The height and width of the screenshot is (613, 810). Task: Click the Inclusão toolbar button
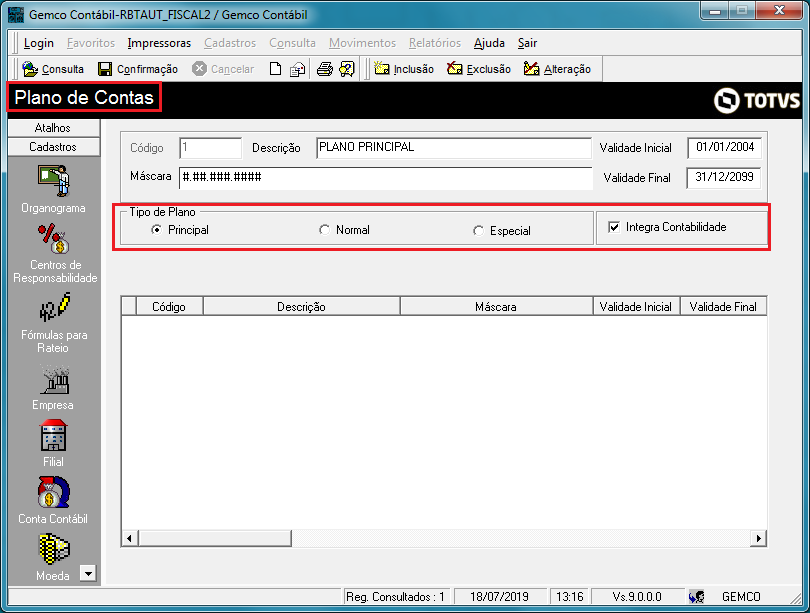[x=403, y=69]
